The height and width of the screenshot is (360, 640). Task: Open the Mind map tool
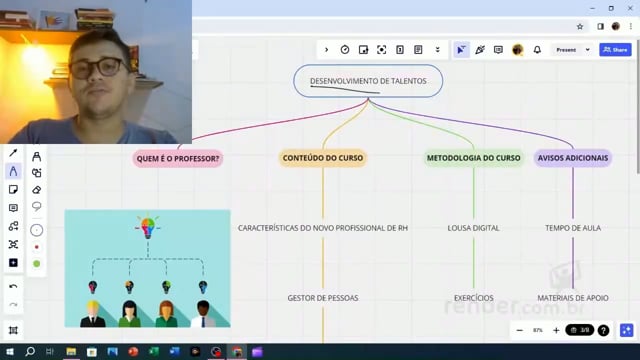13,244
